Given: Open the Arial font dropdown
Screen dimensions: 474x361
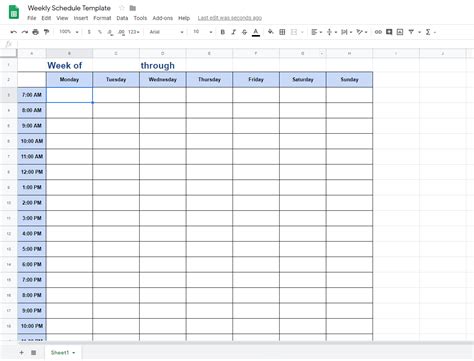Looking at the screenshot, I should [166, 32].
